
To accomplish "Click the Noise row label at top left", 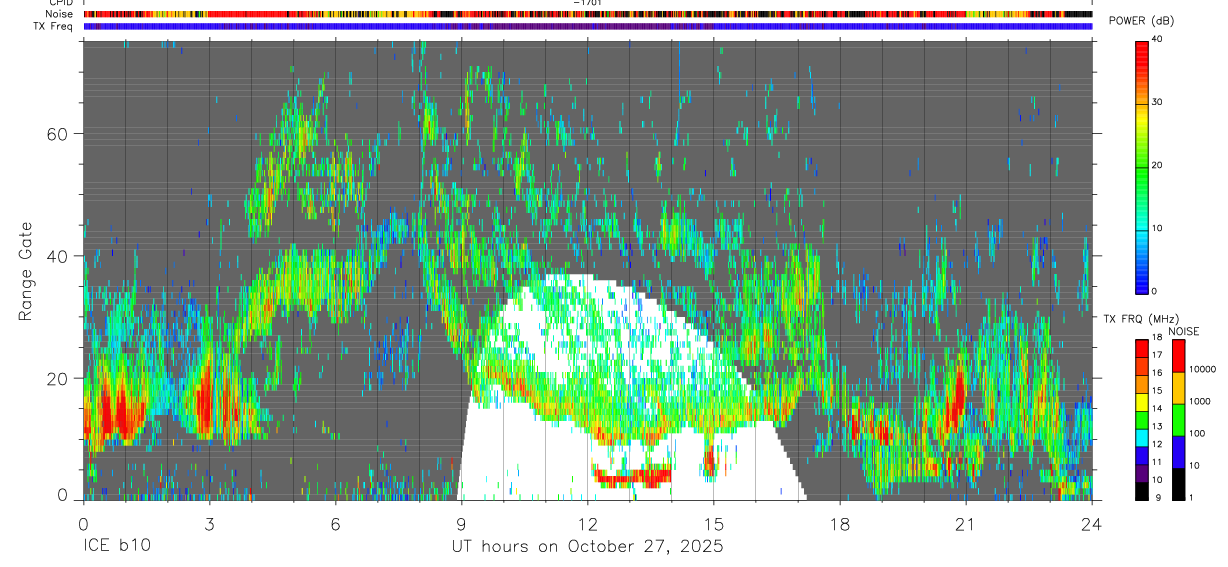I will [61, 14].
